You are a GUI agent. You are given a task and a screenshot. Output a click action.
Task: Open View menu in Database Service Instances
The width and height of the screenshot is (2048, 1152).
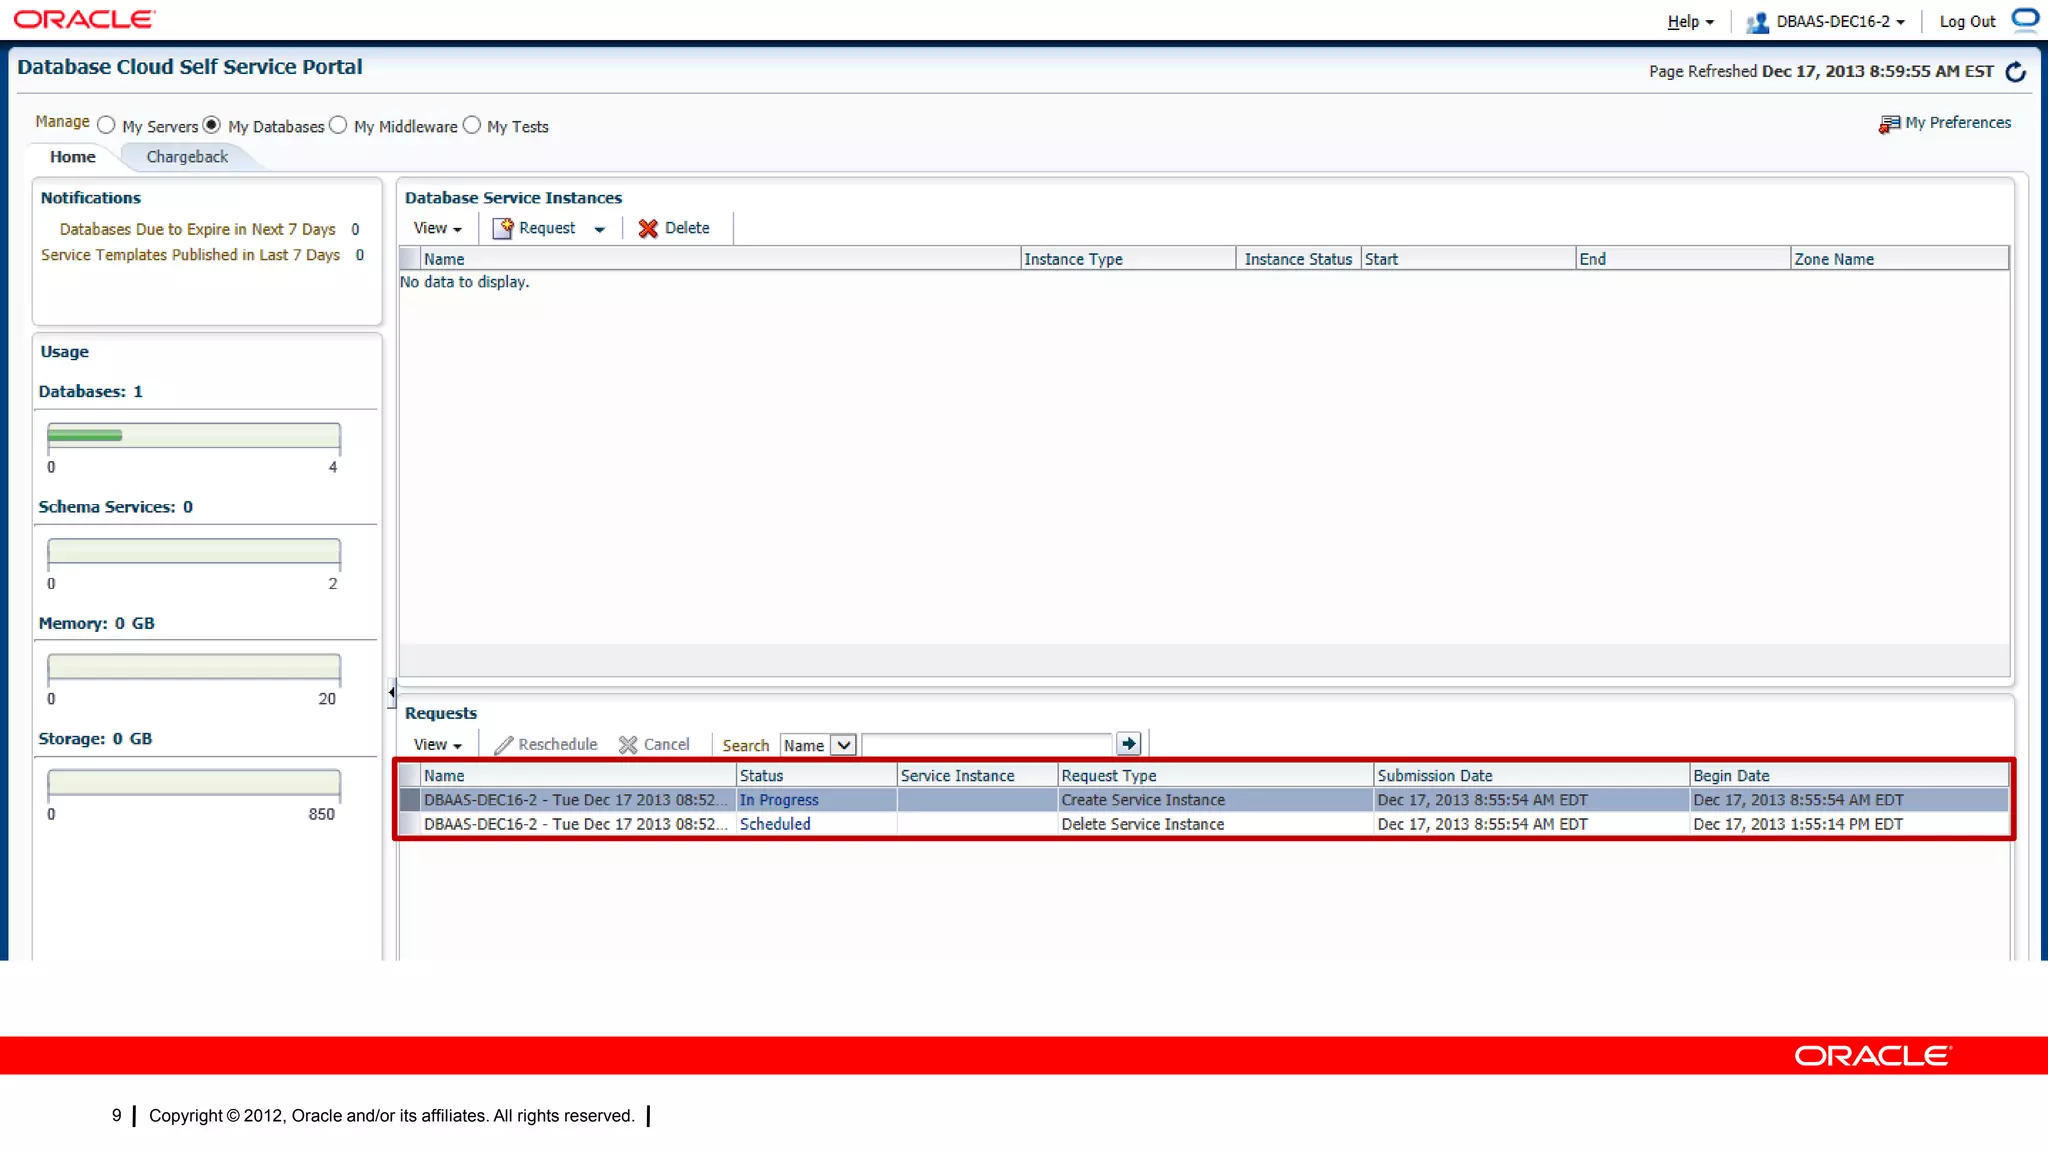438,228
